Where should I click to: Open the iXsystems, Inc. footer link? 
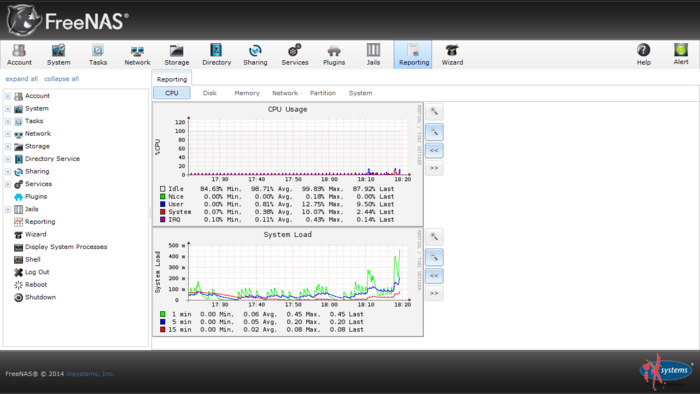click(x=90, y=374)
